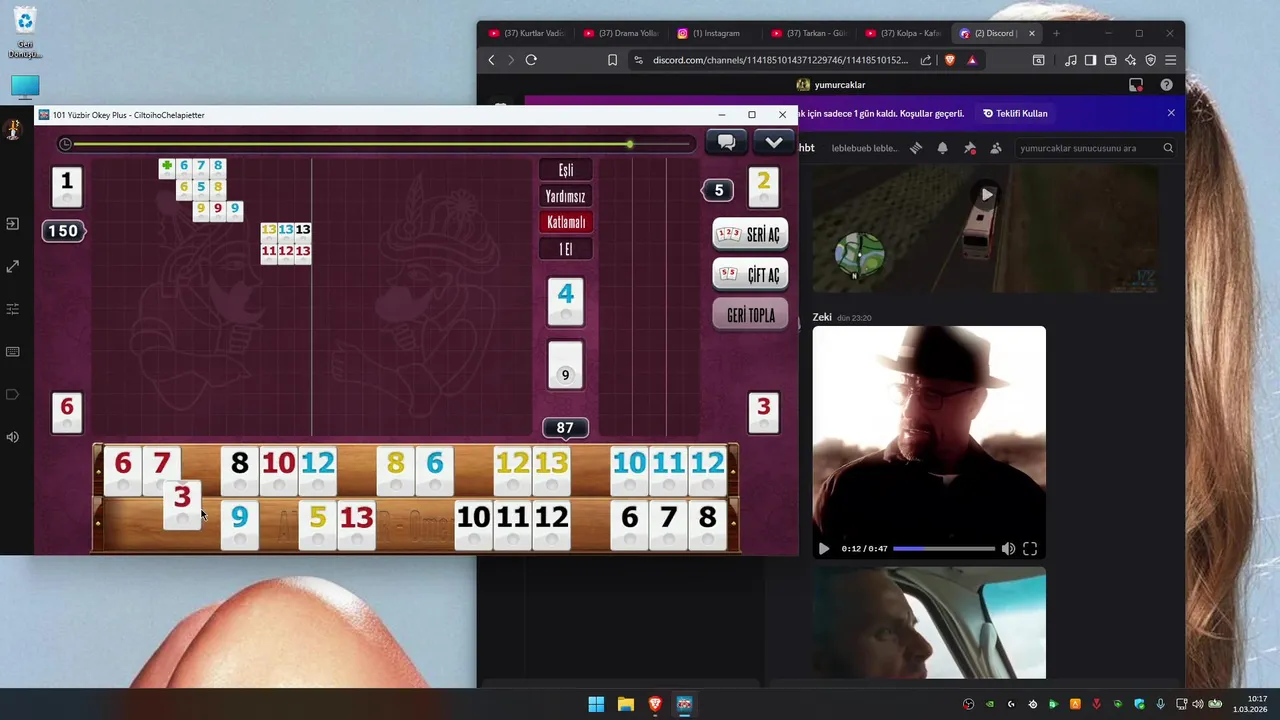Reload the Discord page

coord(531,60)
